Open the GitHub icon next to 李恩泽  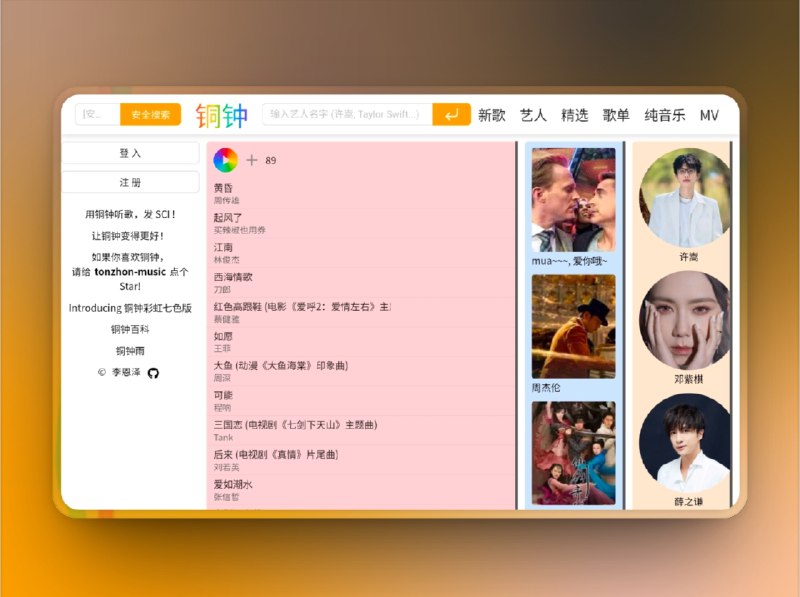(x=155, y=371)
